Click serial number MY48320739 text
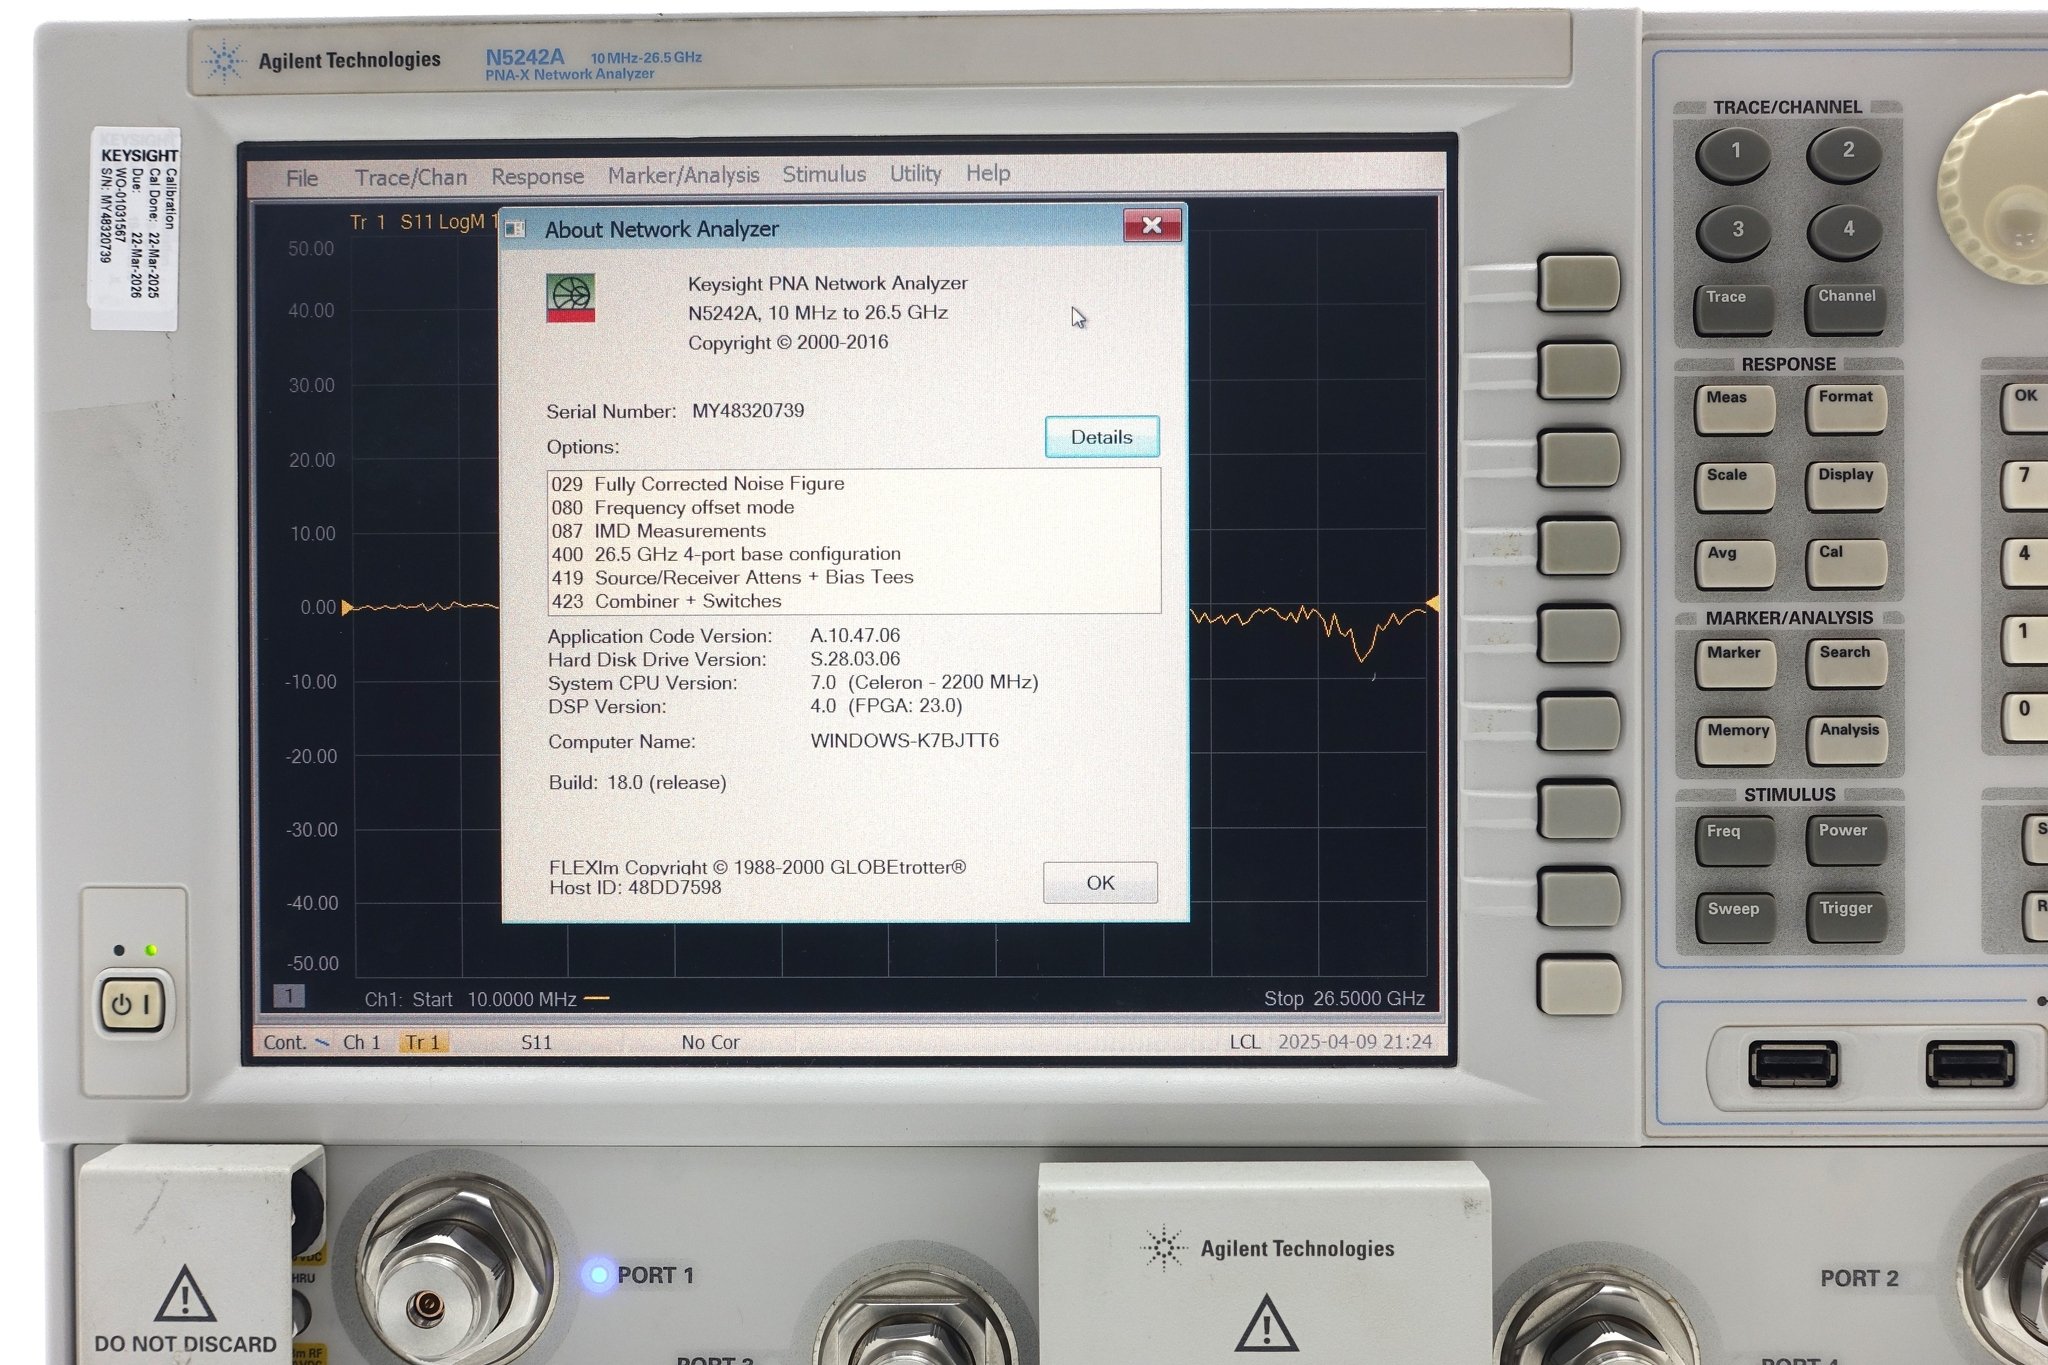This screenshot has width=2048, height=1365. coord(748,411)
